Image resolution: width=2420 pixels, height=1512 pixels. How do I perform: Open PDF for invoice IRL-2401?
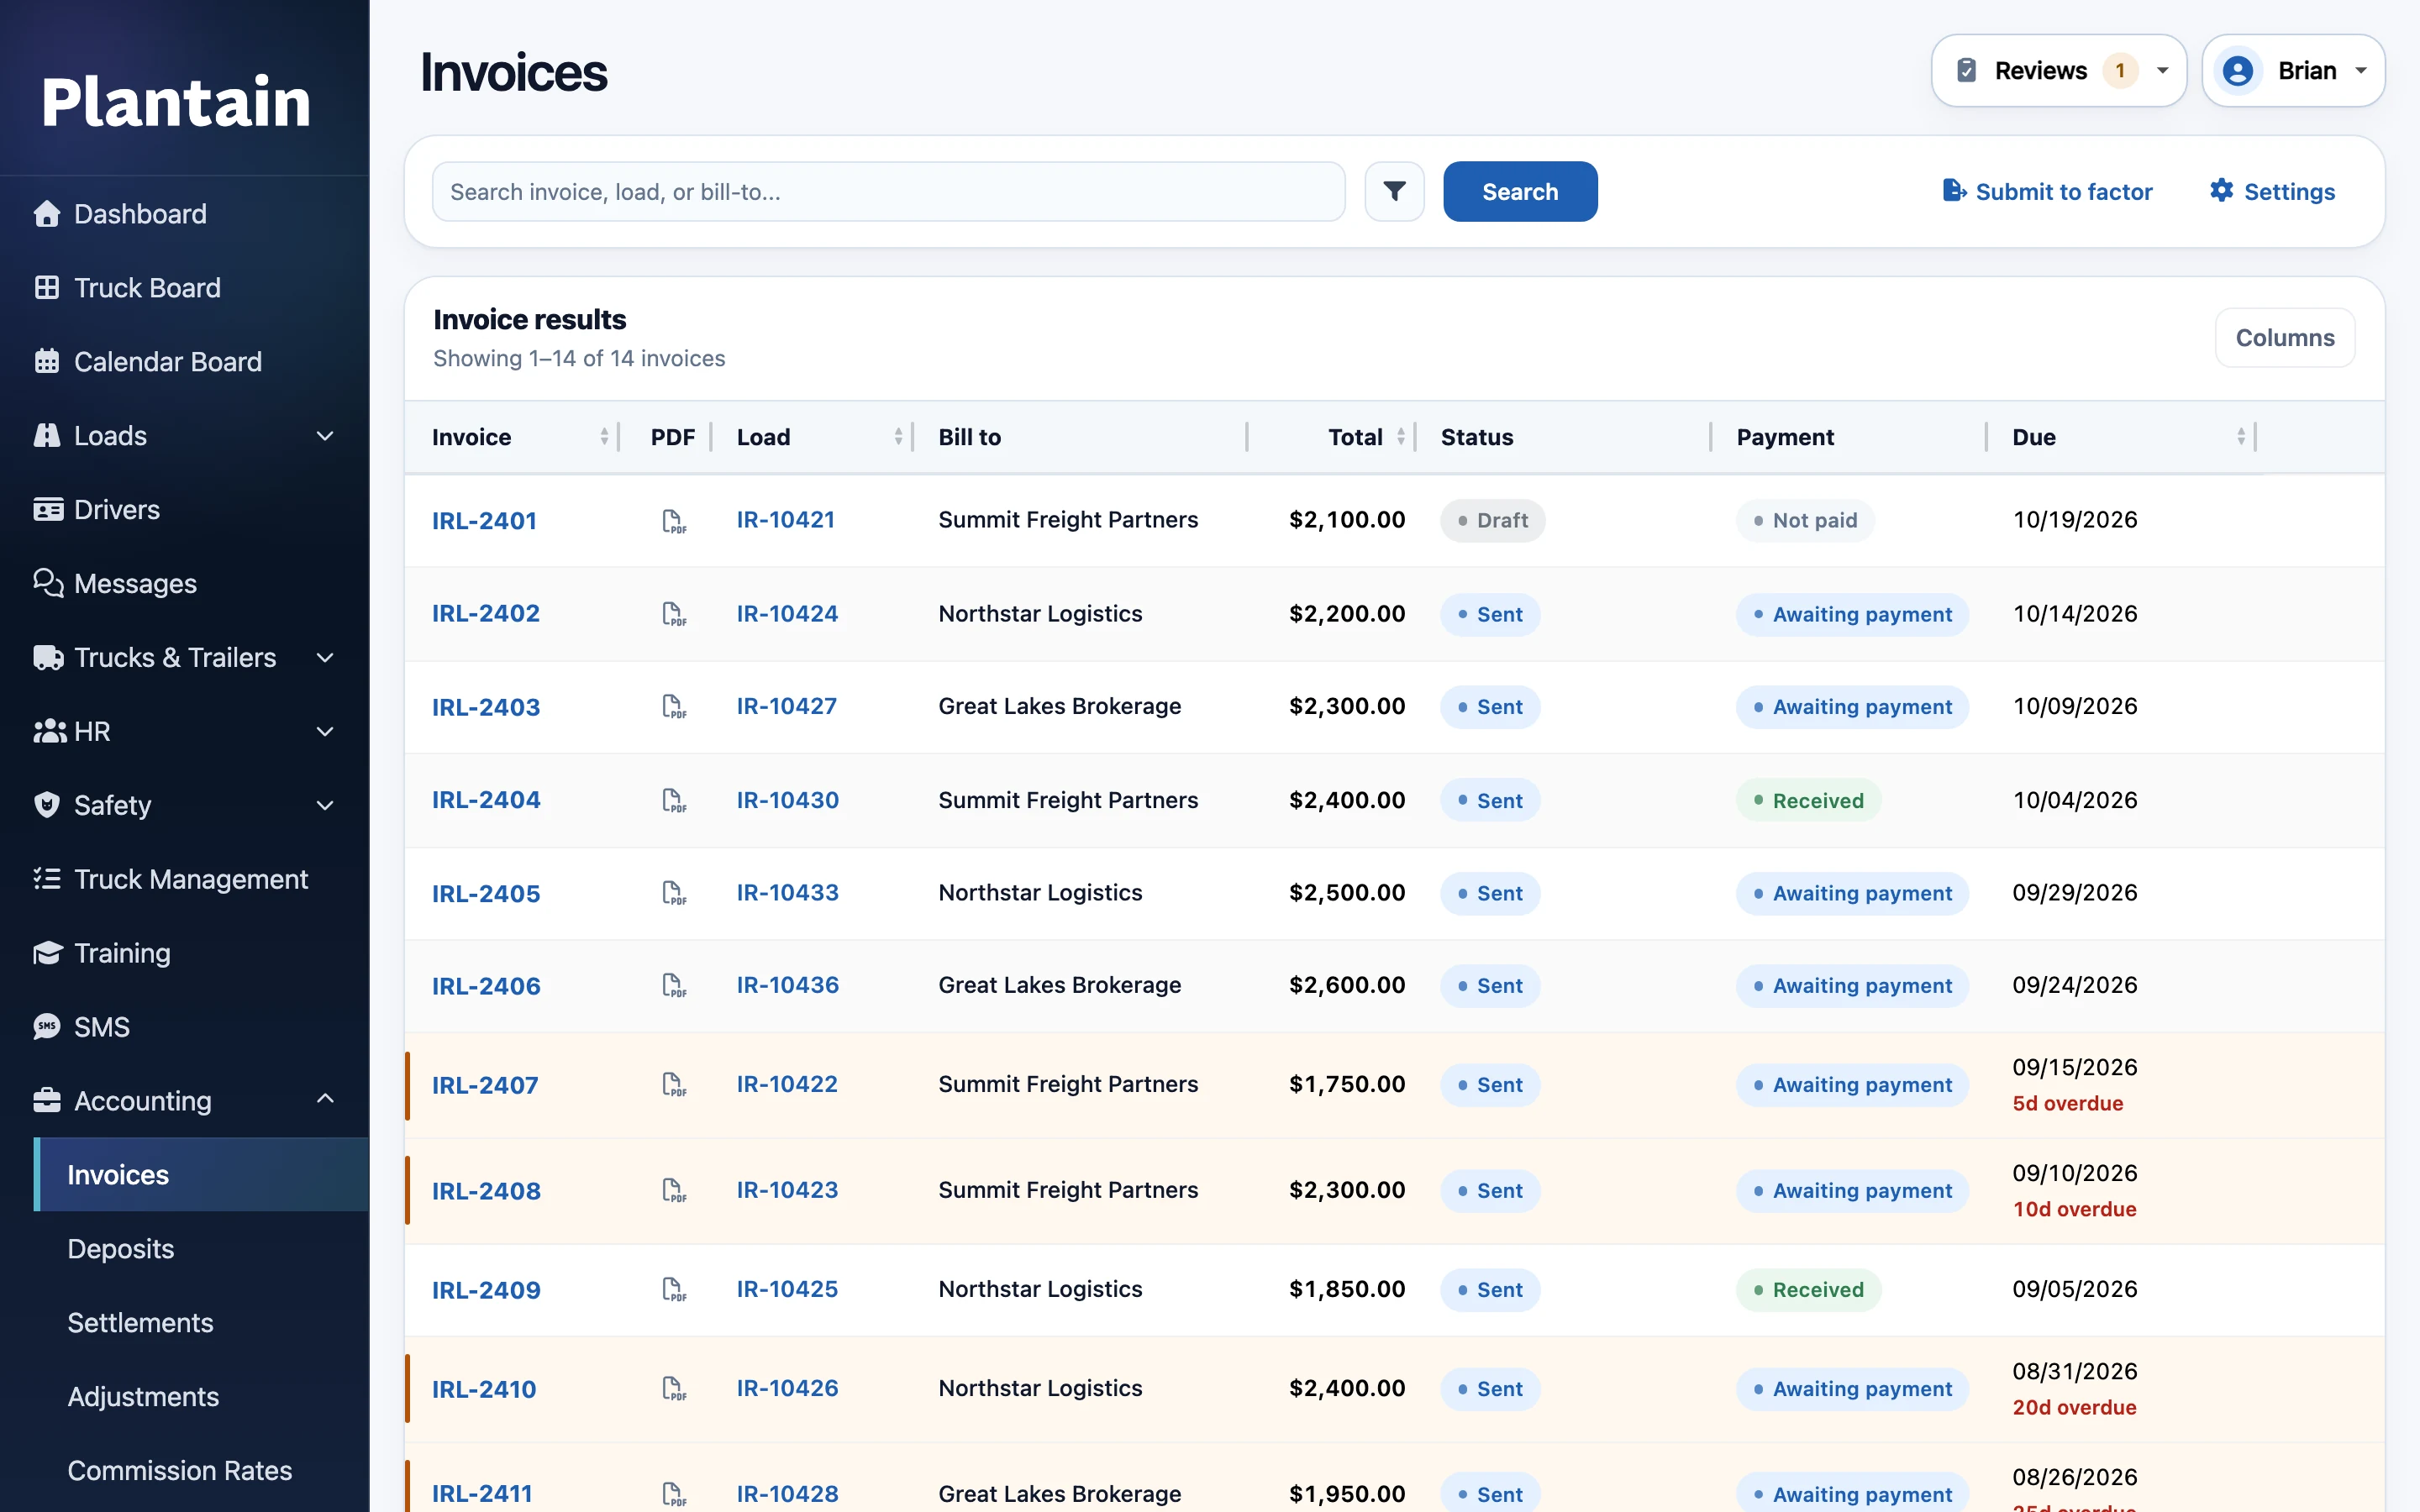click(674, 521)
